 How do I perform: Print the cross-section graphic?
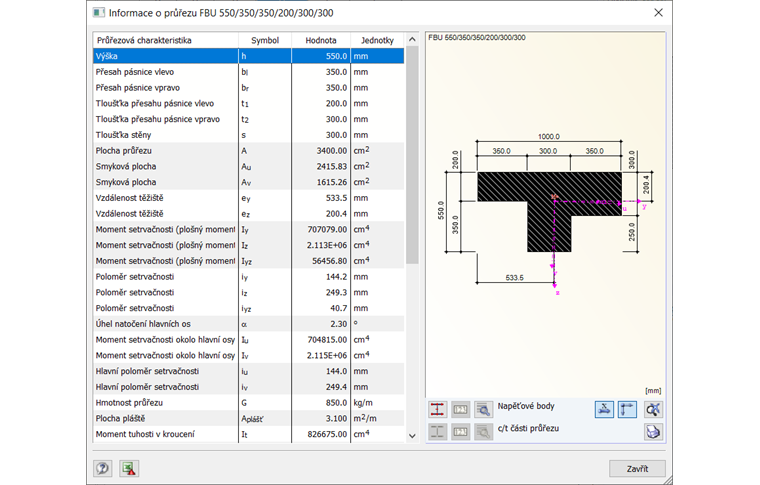[x=653, y=431]
